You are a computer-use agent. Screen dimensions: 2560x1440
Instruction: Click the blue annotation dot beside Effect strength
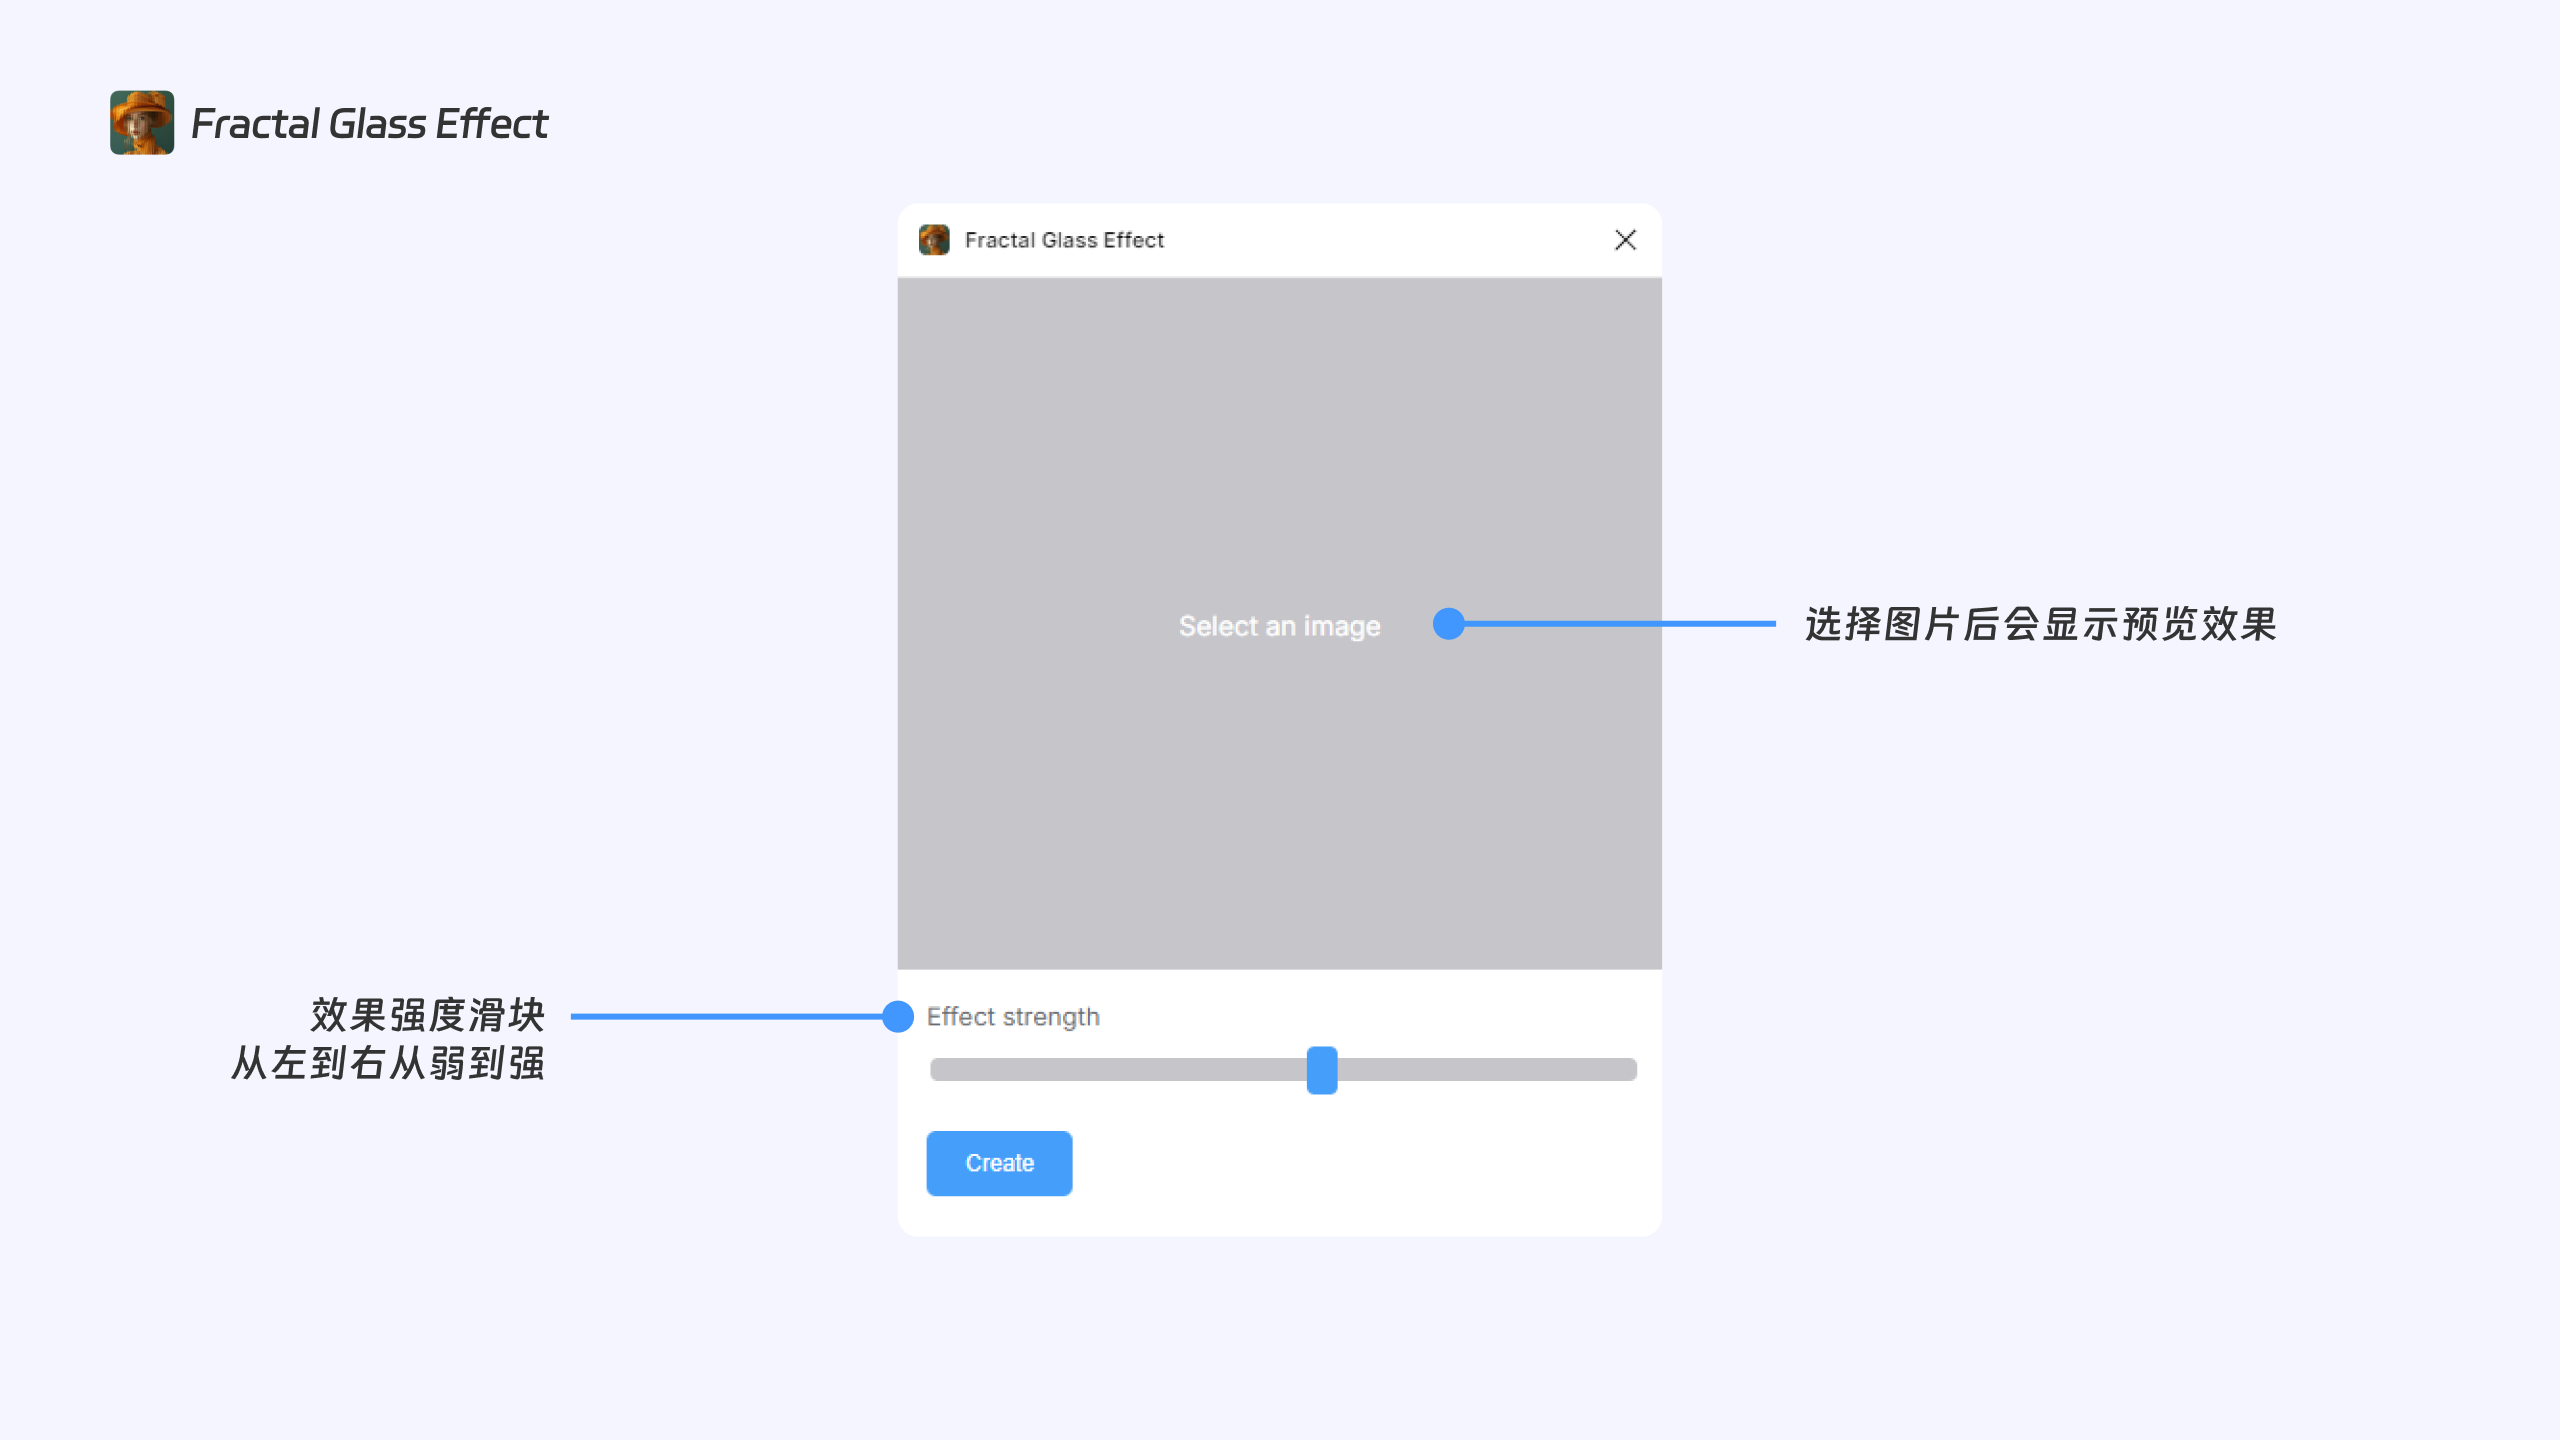tap(898, 1016)
